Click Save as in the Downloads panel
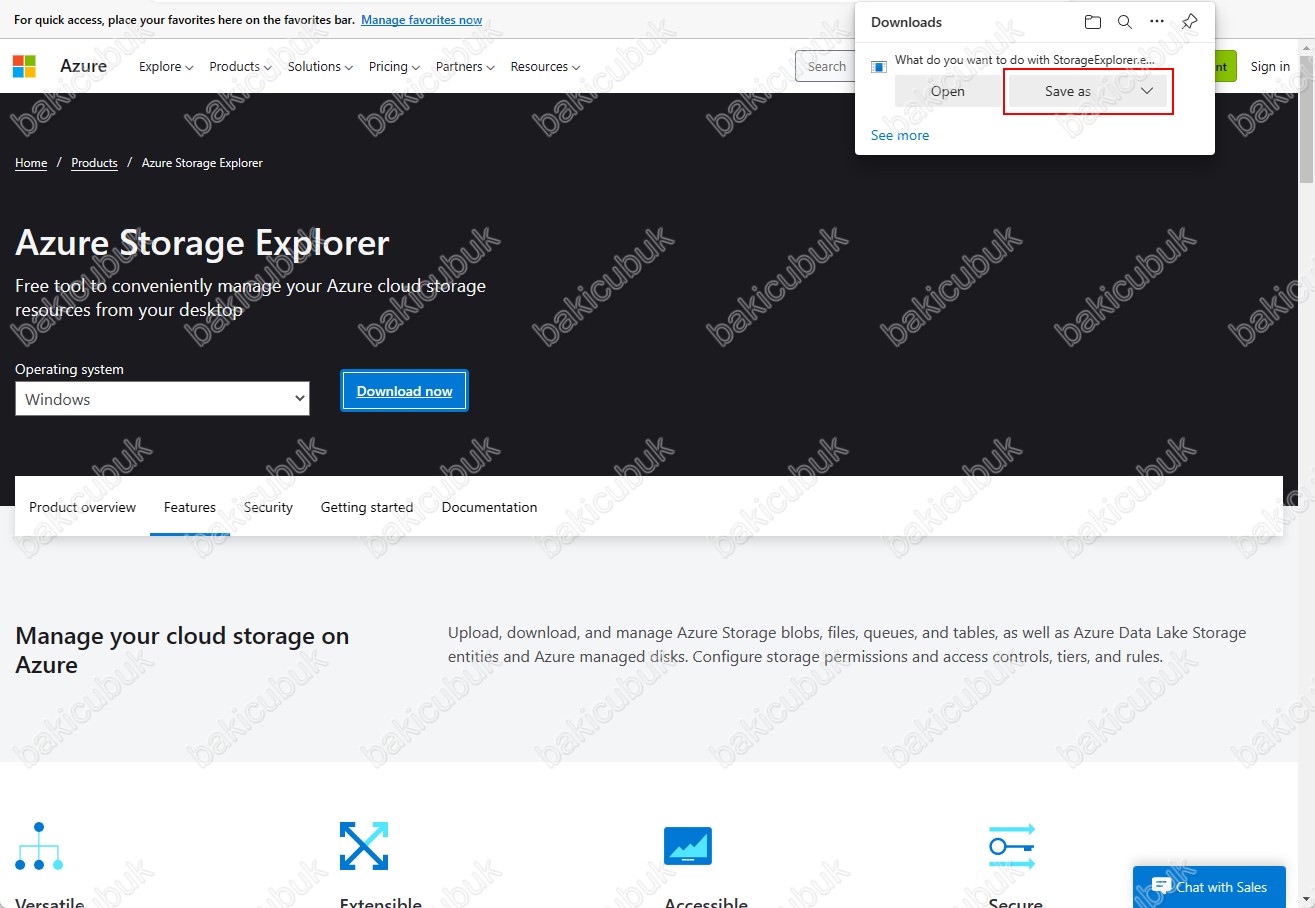This screenshot has width=1315, height=908. pos(1067,91)
